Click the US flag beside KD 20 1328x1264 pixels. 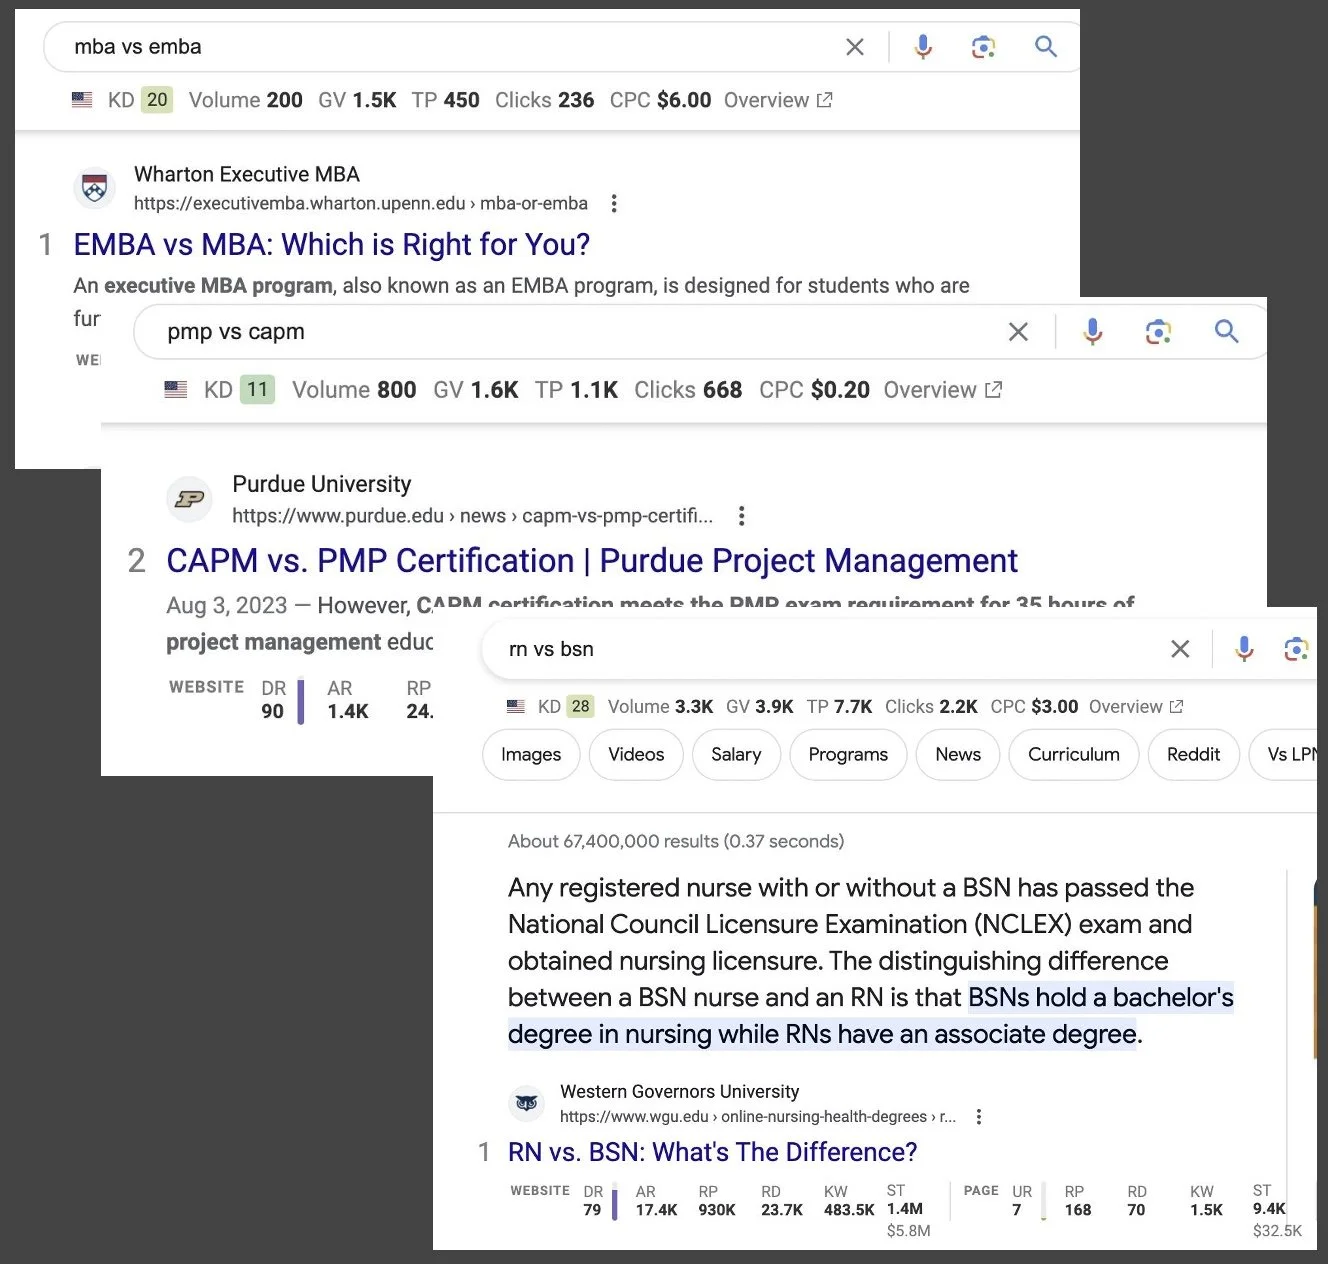82,100
